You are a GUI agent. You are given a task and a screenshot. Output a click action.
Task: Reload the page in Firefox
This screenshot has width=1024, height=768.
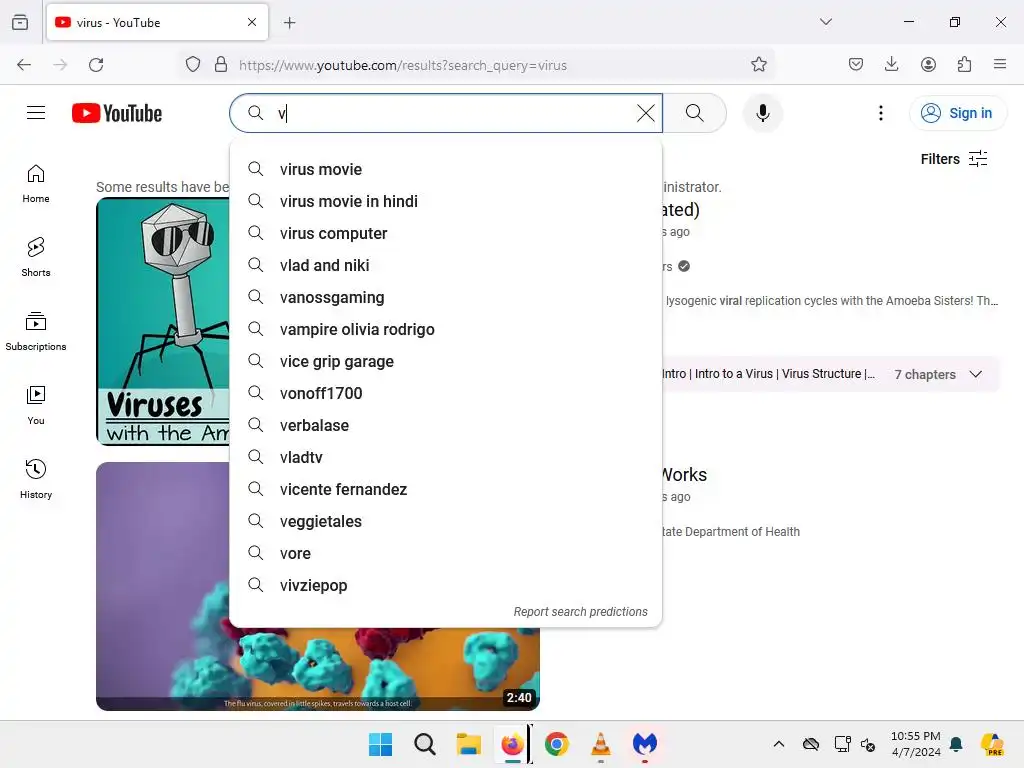[x=96, y=65]
